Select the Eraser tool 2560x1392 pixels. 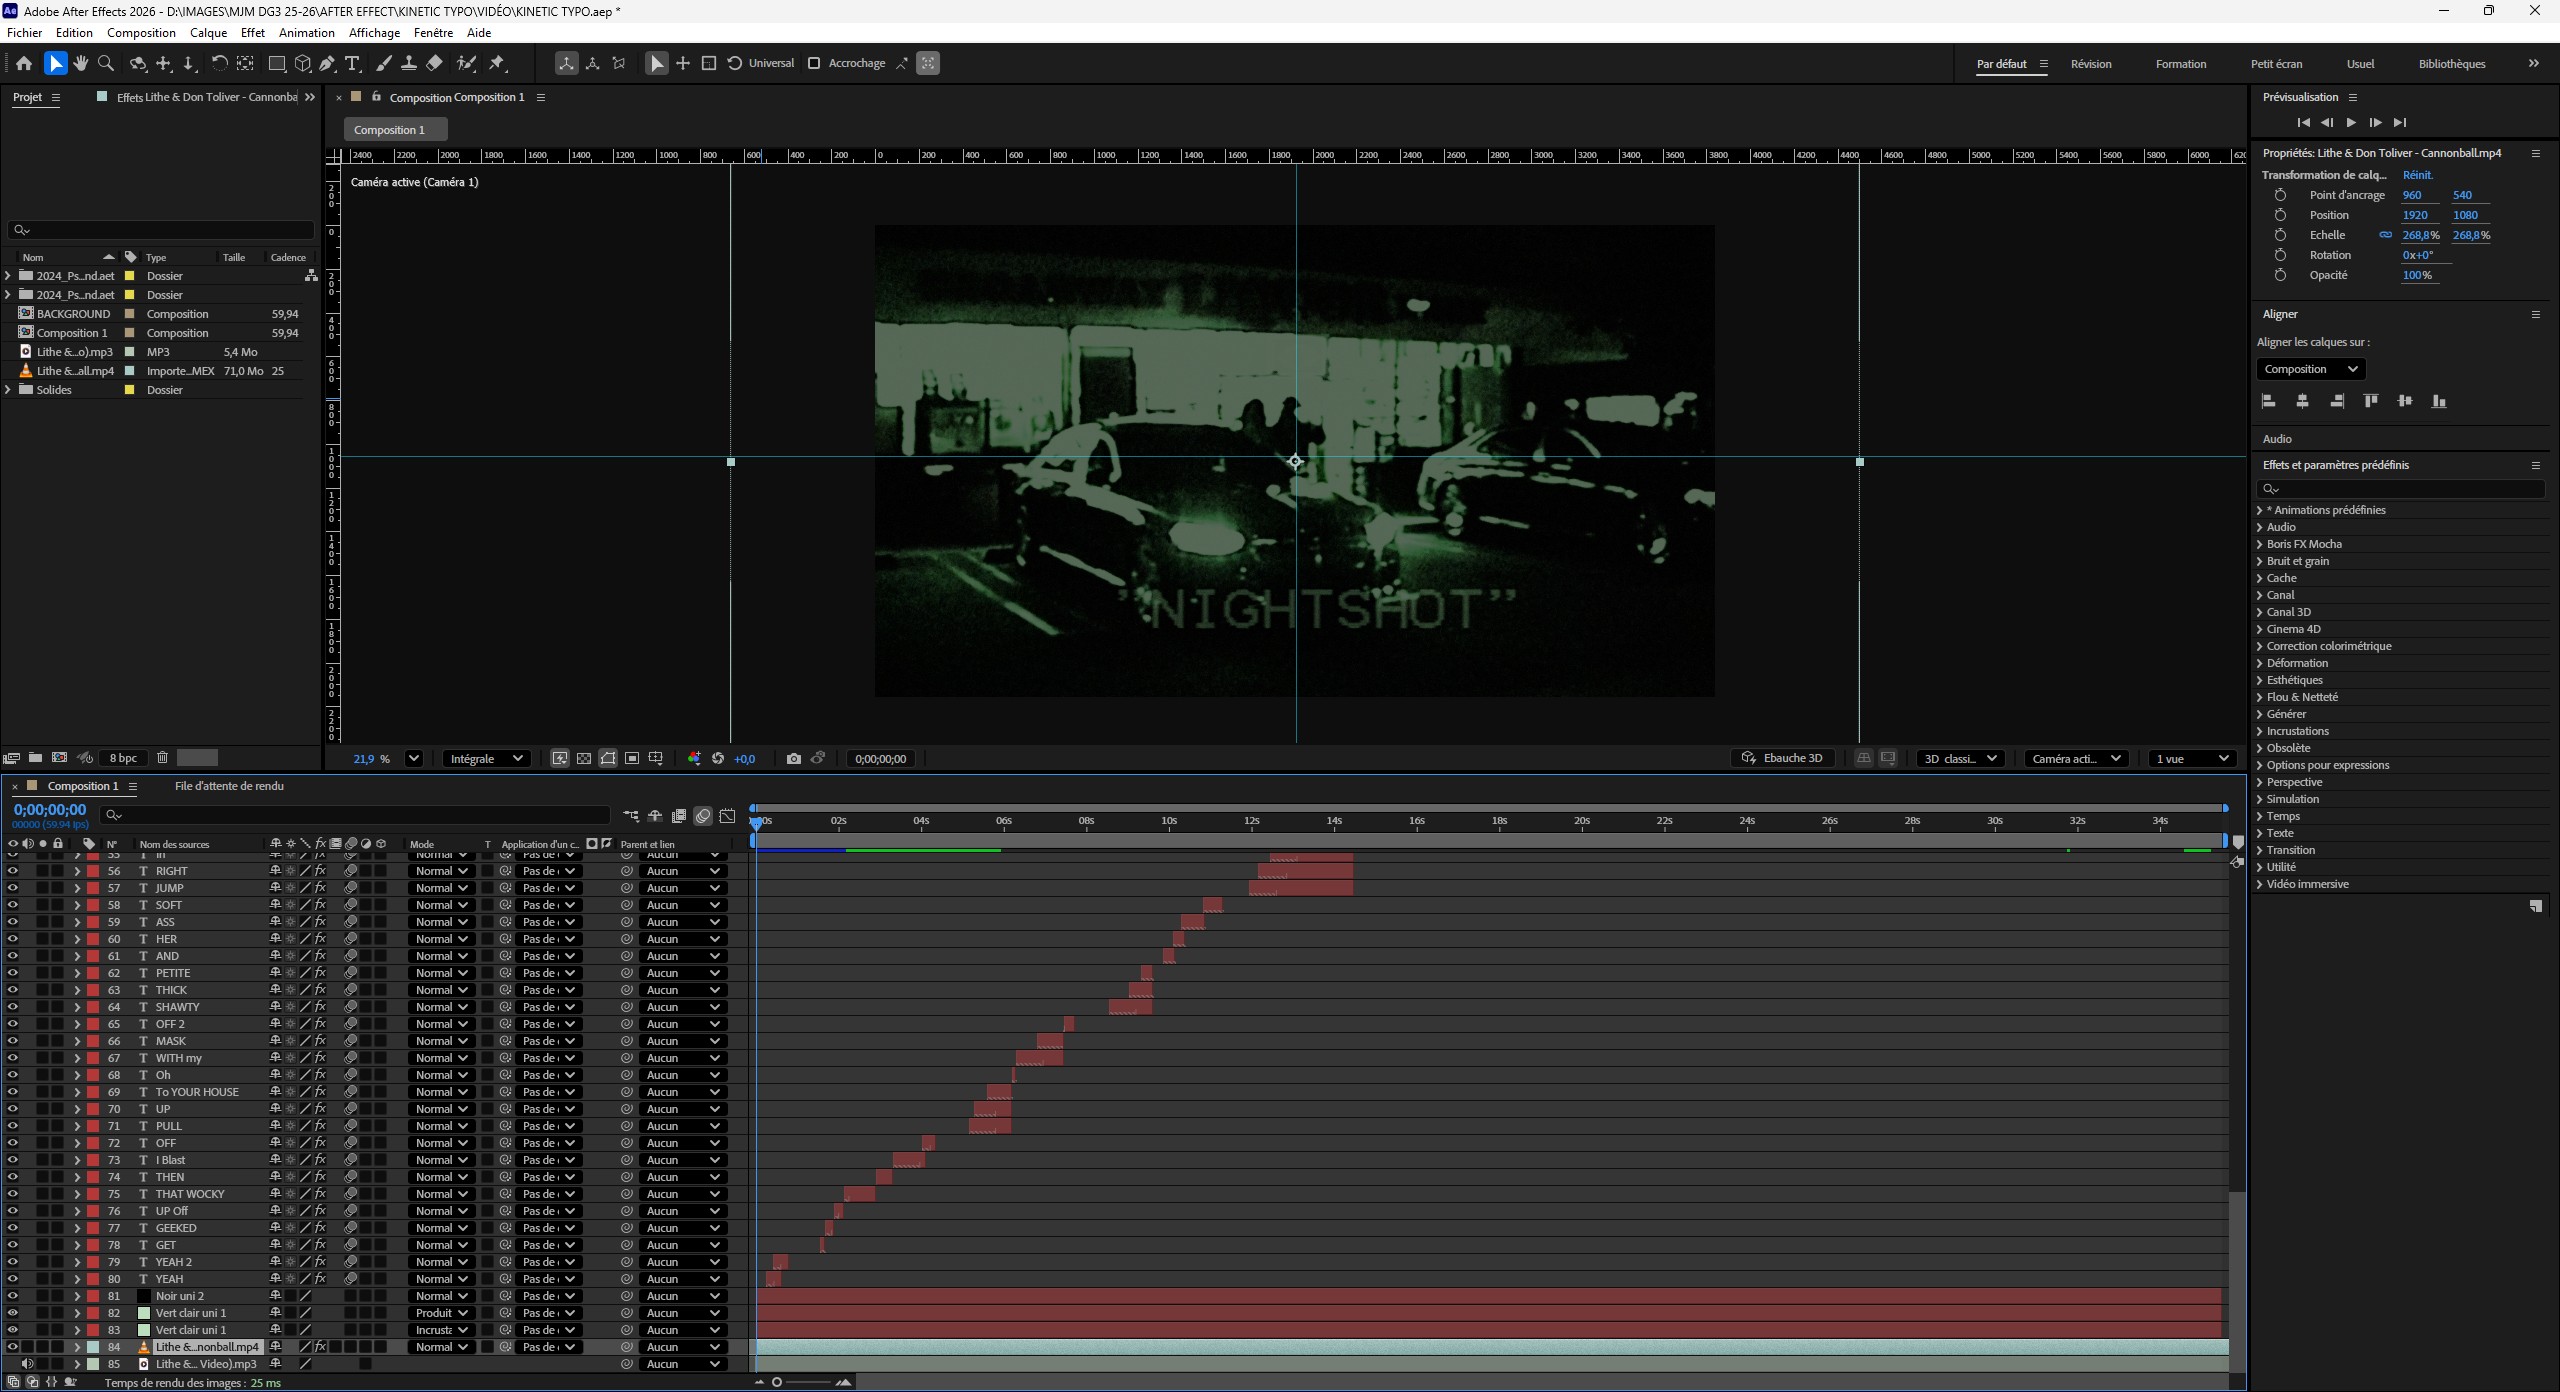pyautogui.click(x=434, y=63)
